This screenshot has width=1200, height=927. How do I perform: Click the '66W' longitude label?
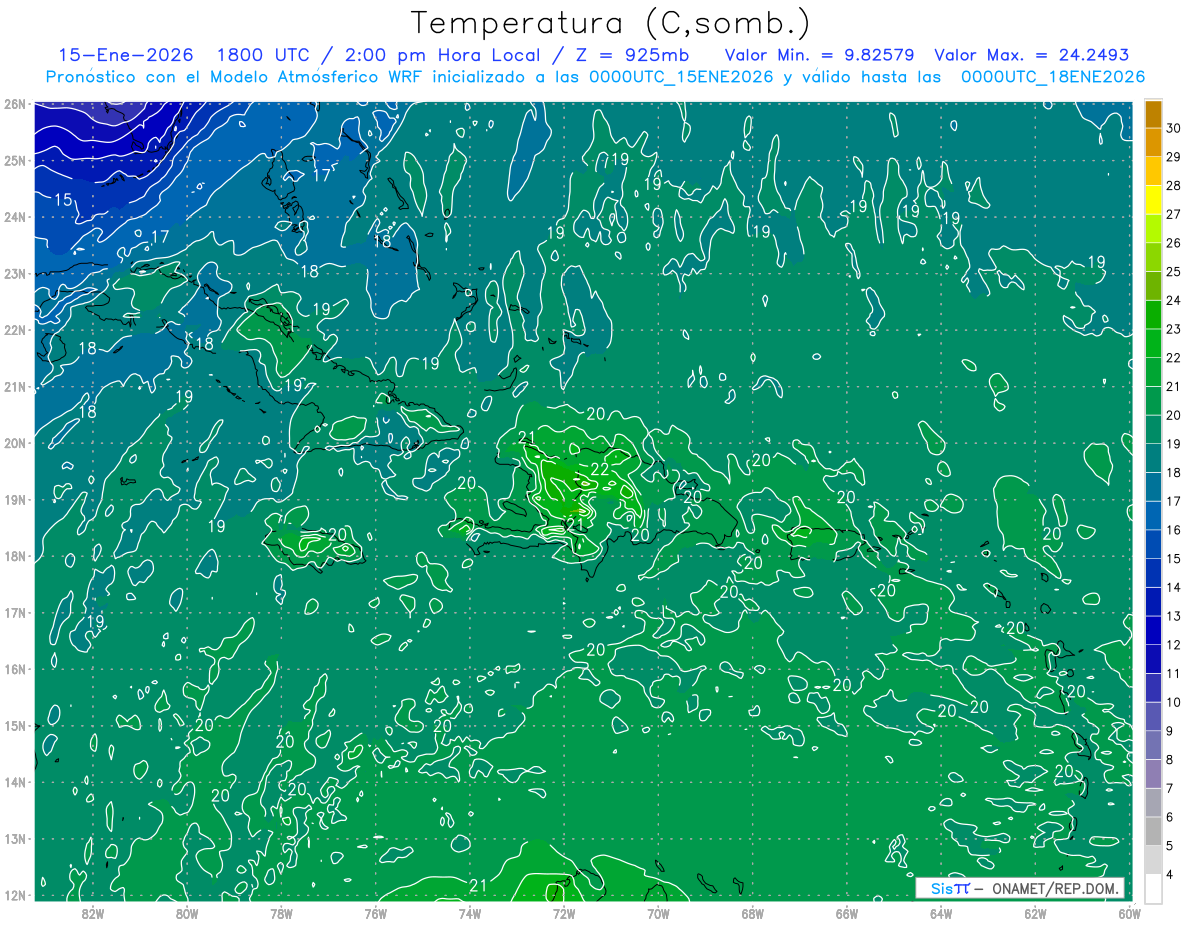tap(847, 914)
